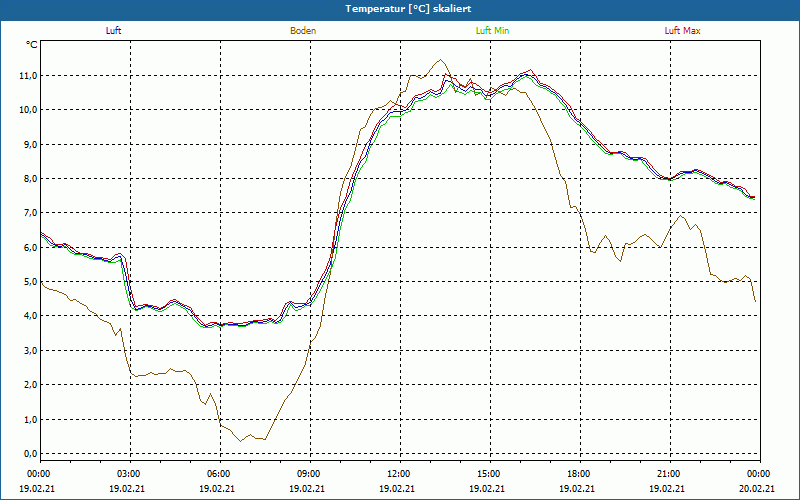Click the '1,0' y-axis value
This screenshot has width=800, height=500.
click(x=30, y=419)
